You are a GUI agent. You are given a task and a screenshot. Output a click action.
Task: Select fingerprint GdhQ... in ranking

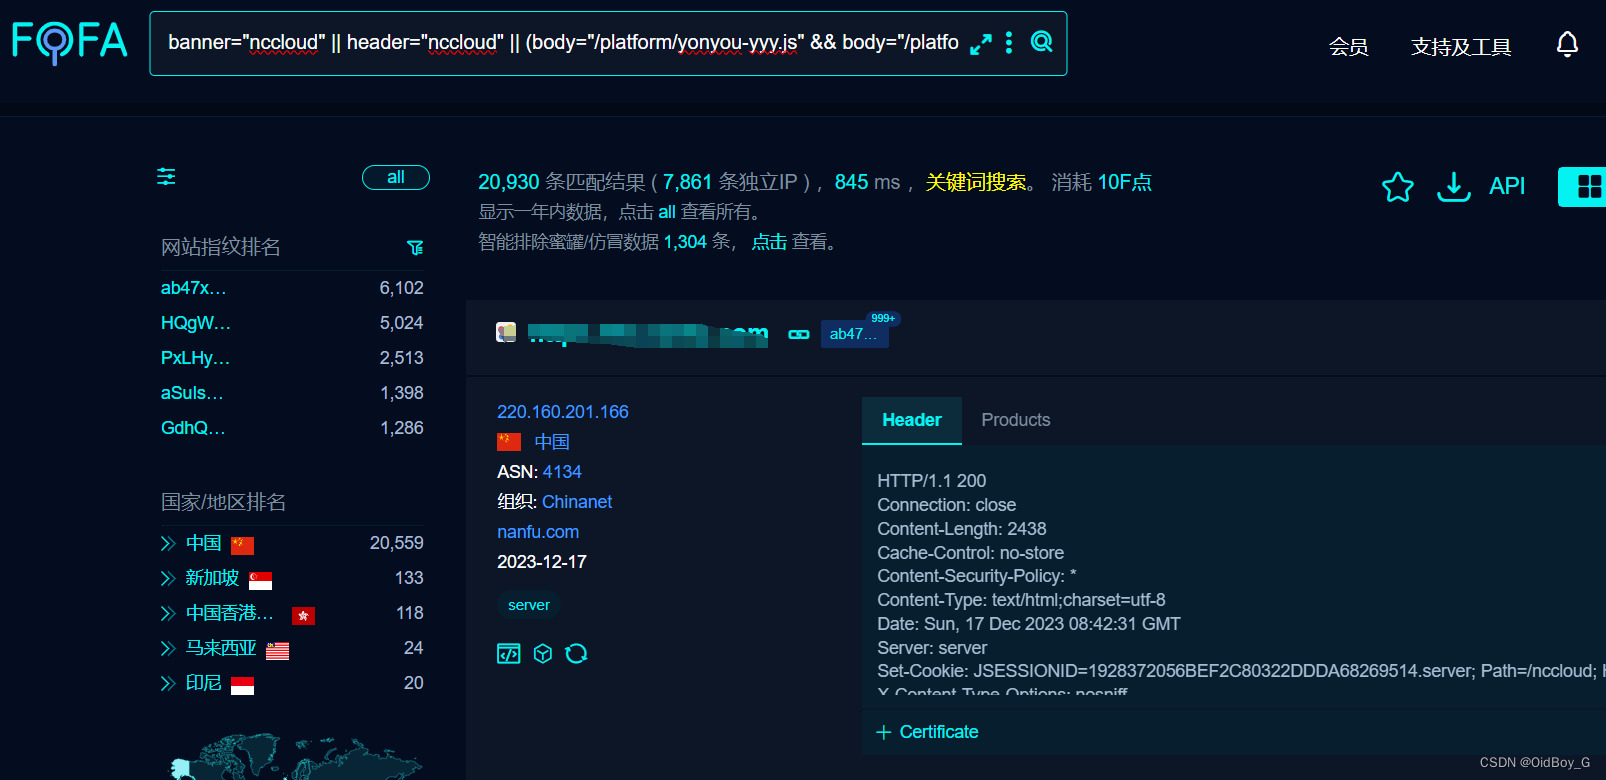tap(193, 428)
